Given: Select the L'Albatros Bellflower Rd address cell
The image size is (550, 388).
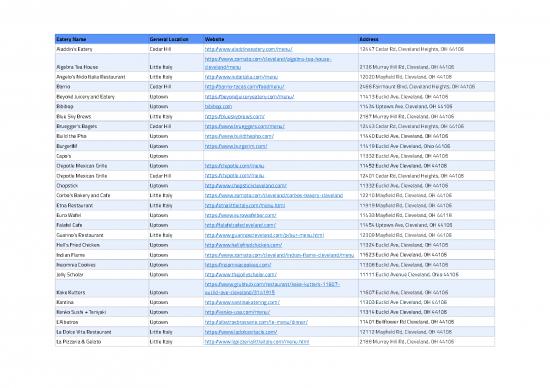Looking at the screenshot, I should tap(427, 322).
